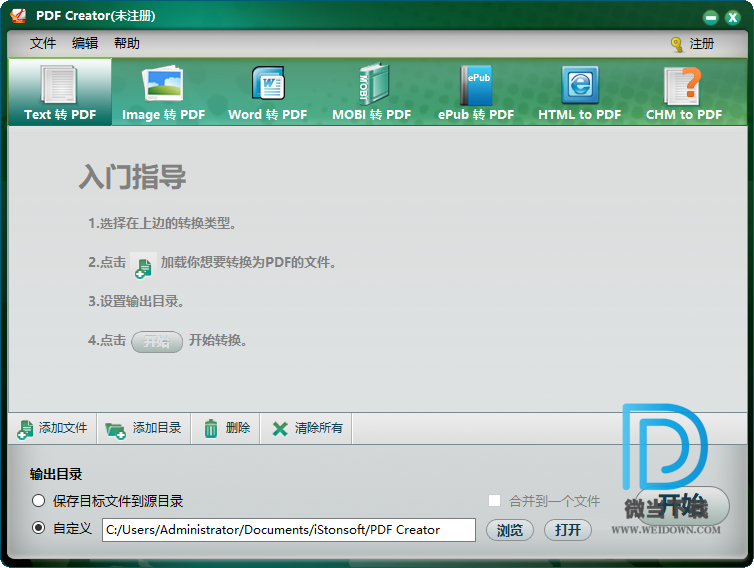The image size is (754, 568).
Task: Click the 开始 sample button in step 4
Action: (157, 342)
